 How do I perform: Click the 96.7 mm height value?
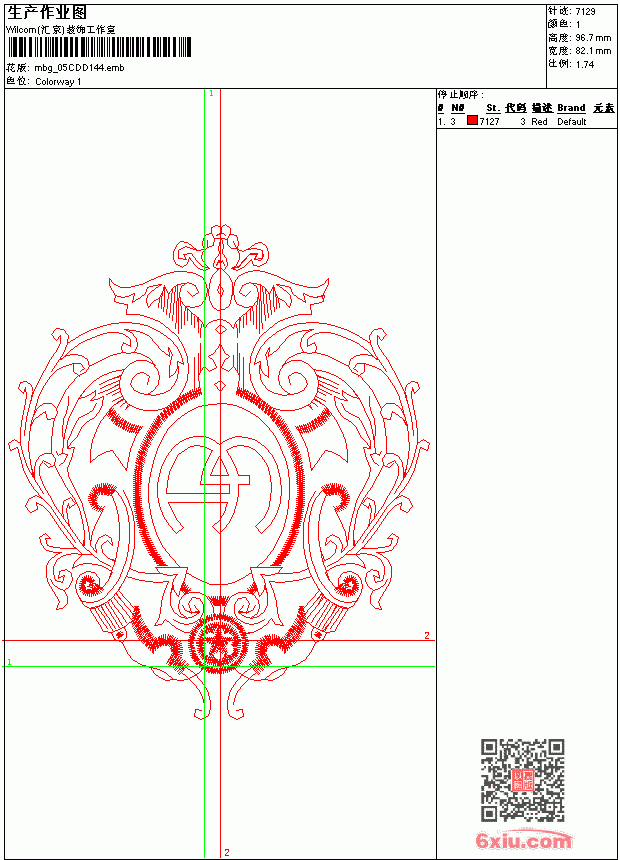[593, 38]
